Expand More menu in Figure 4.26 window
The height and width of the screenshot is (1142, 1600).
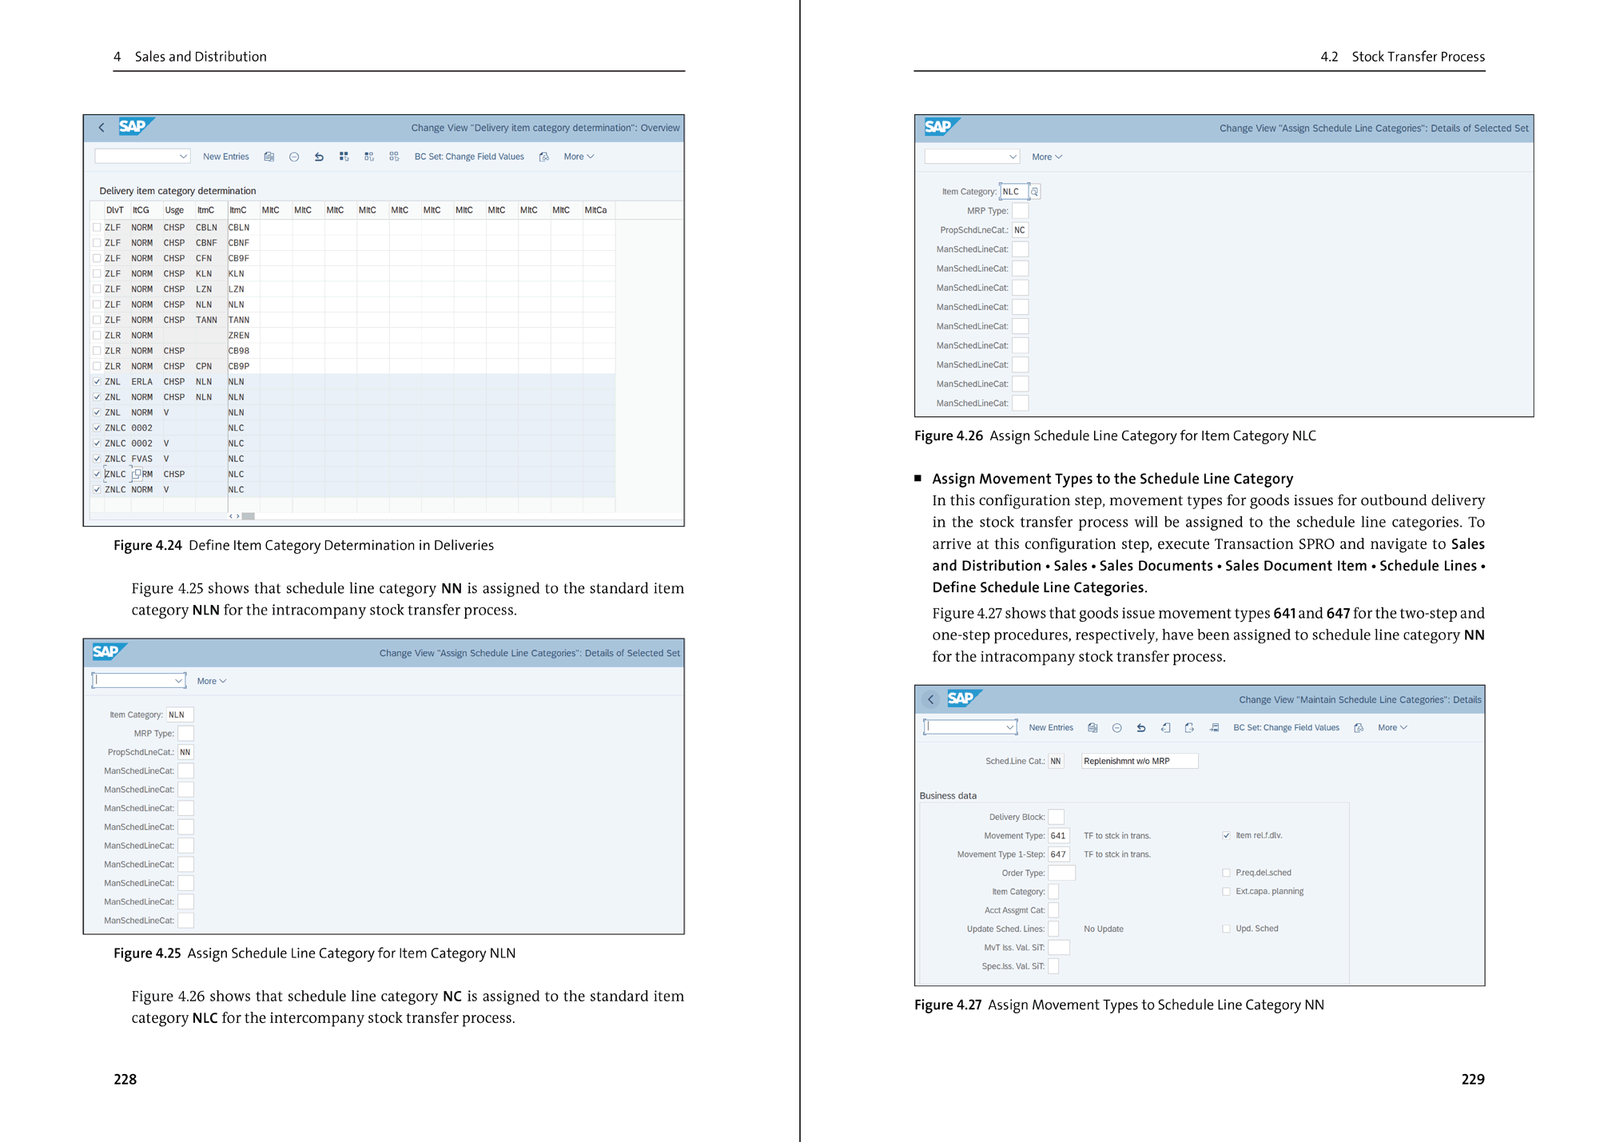point(1047,157)
